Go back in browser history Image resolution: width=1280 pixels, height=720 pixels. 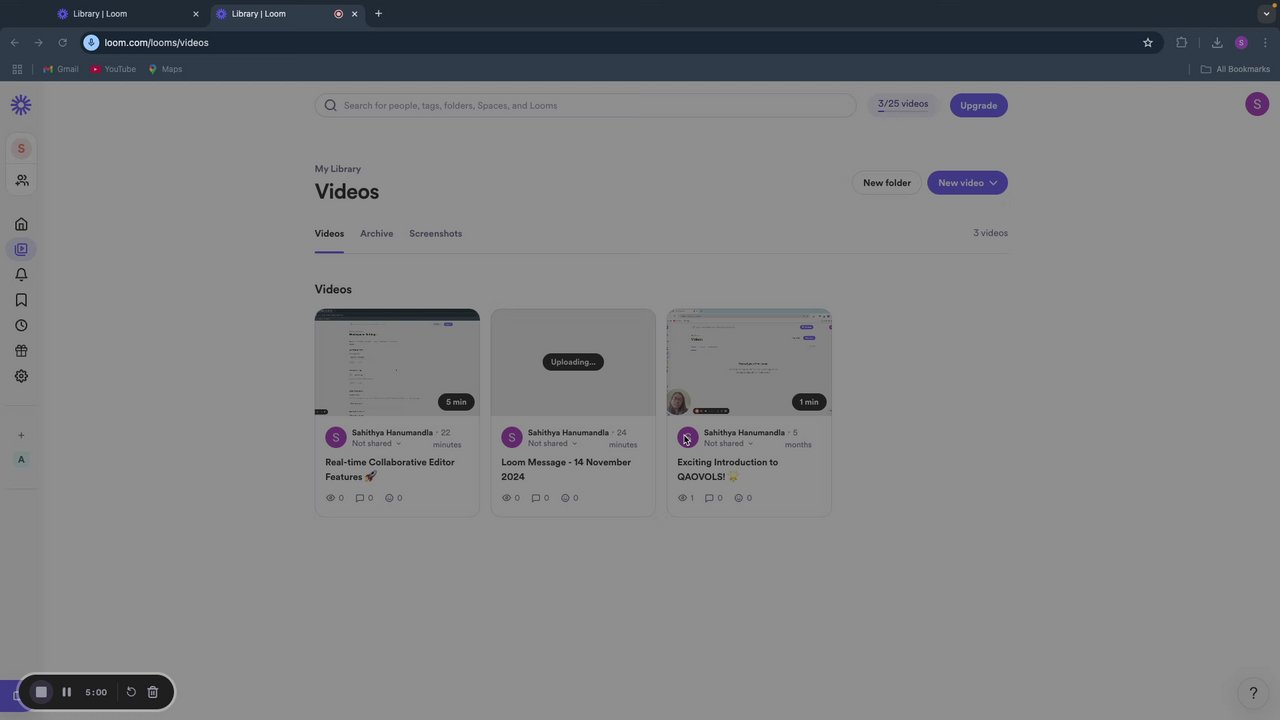[14, 42]
